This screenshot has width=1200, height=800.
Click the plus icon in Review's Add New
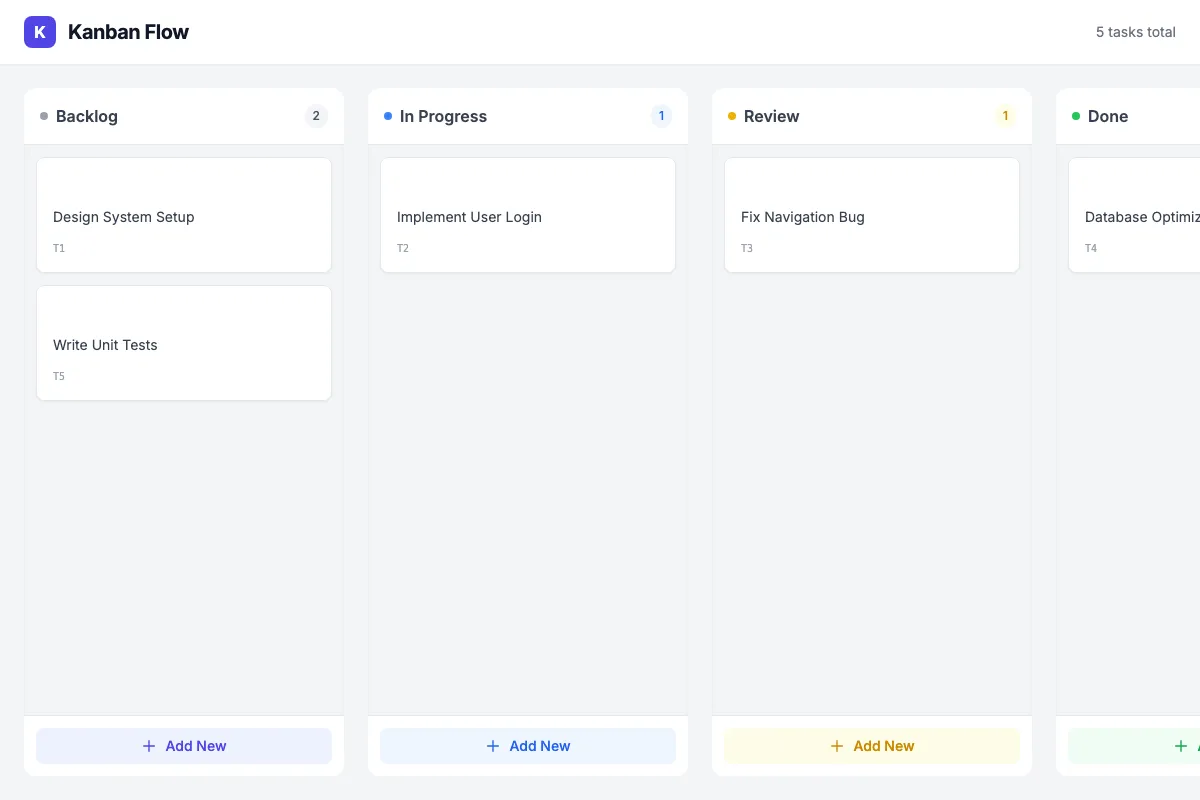point(836,746)
